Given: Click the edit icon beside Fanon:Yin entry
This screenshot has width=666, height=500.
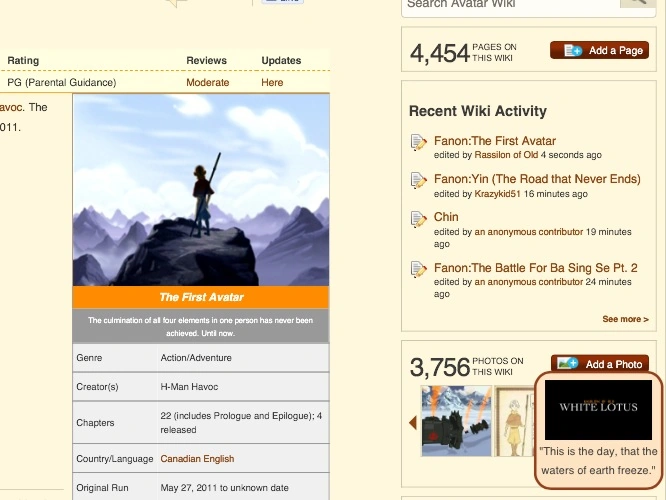Looking at the screenshot, I should pyautogui.click(x=418, y=180).
